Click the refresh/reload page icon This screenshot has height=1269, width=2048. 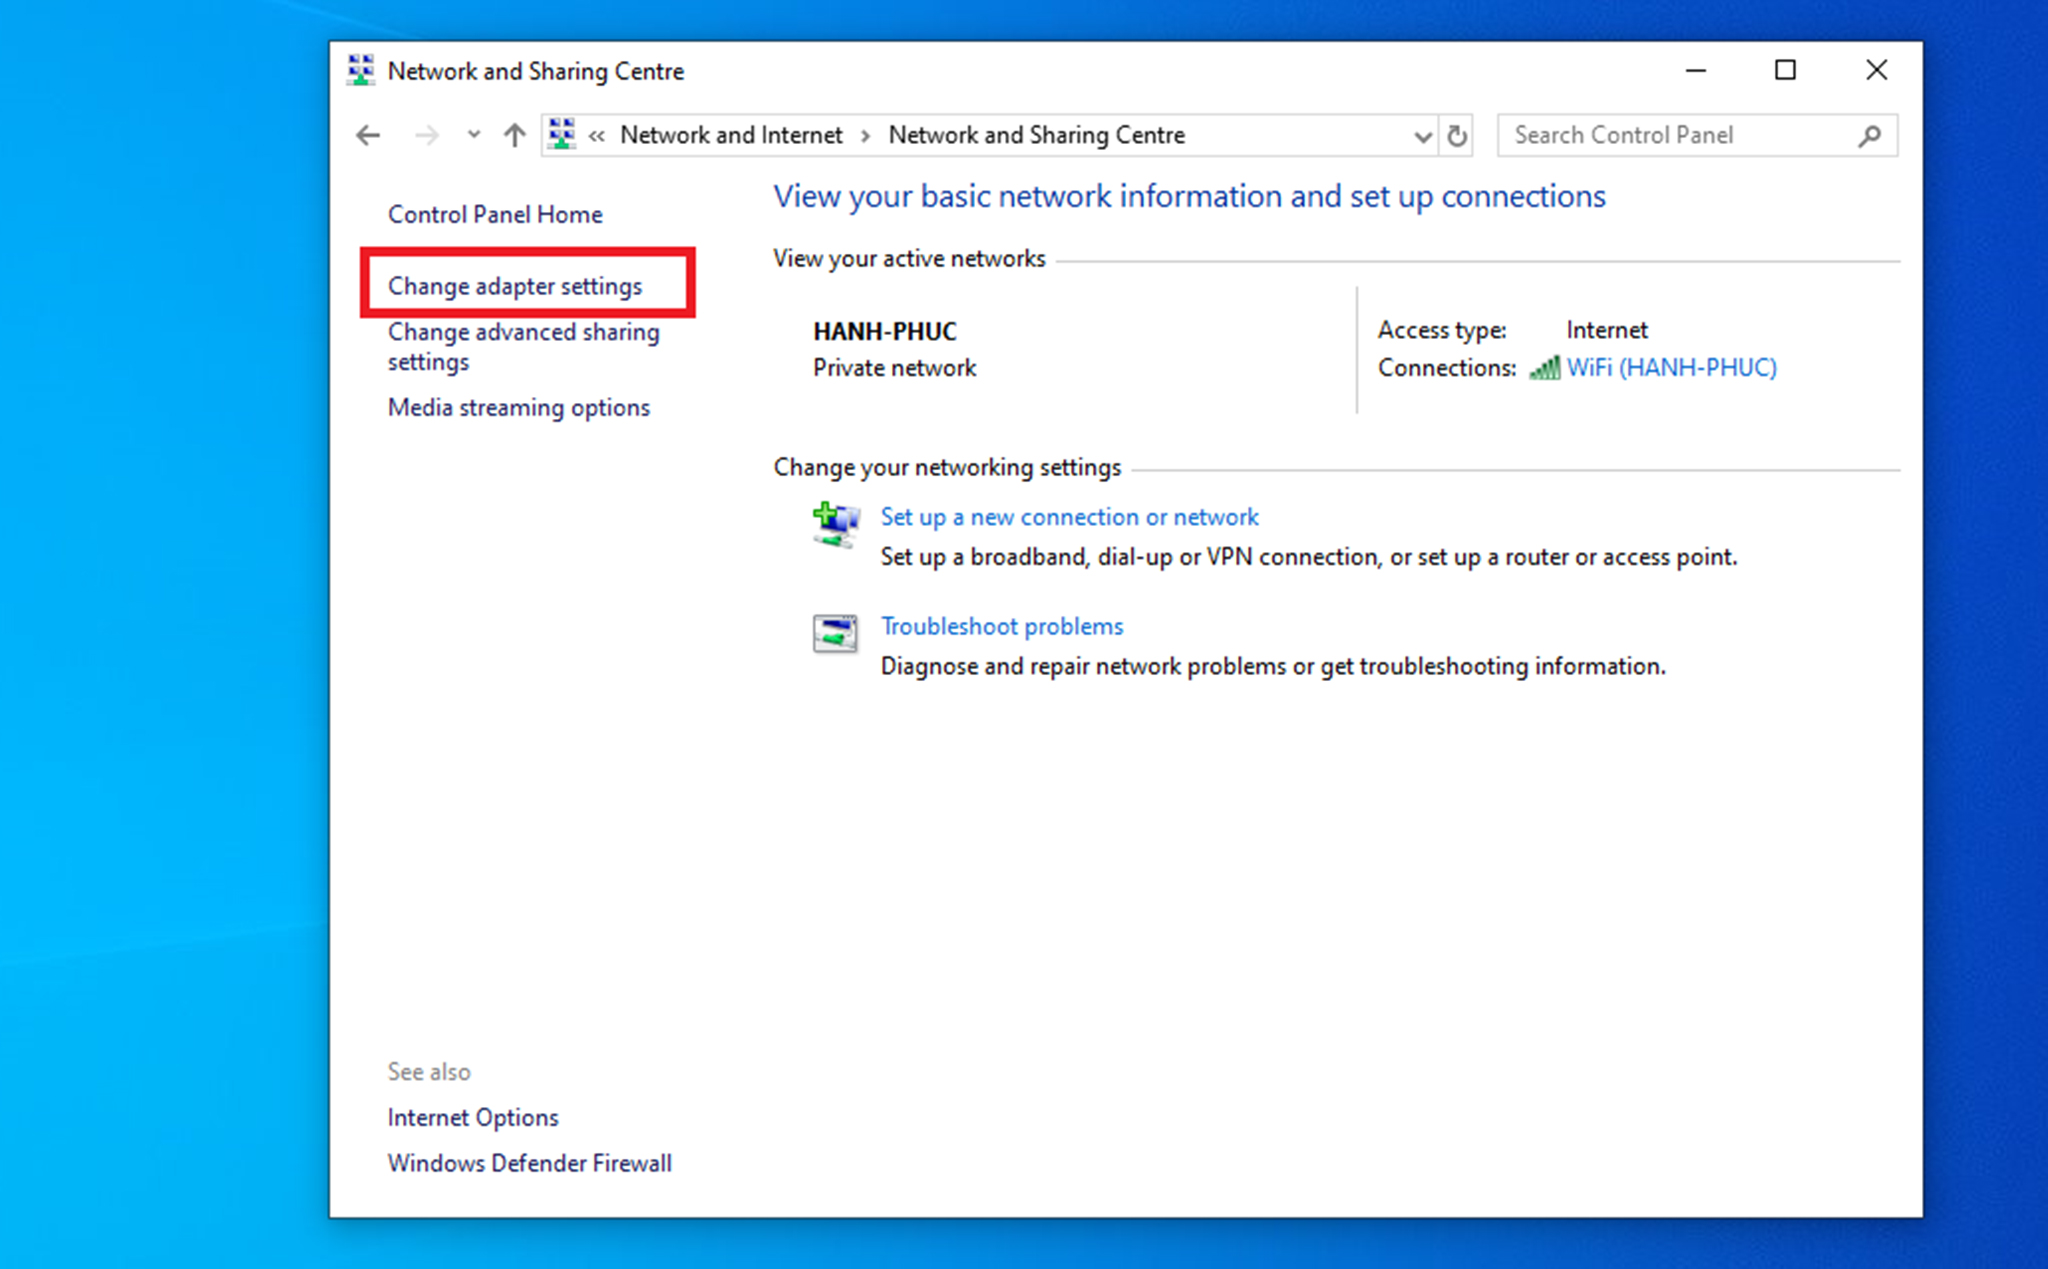(x=1458, y=133)
